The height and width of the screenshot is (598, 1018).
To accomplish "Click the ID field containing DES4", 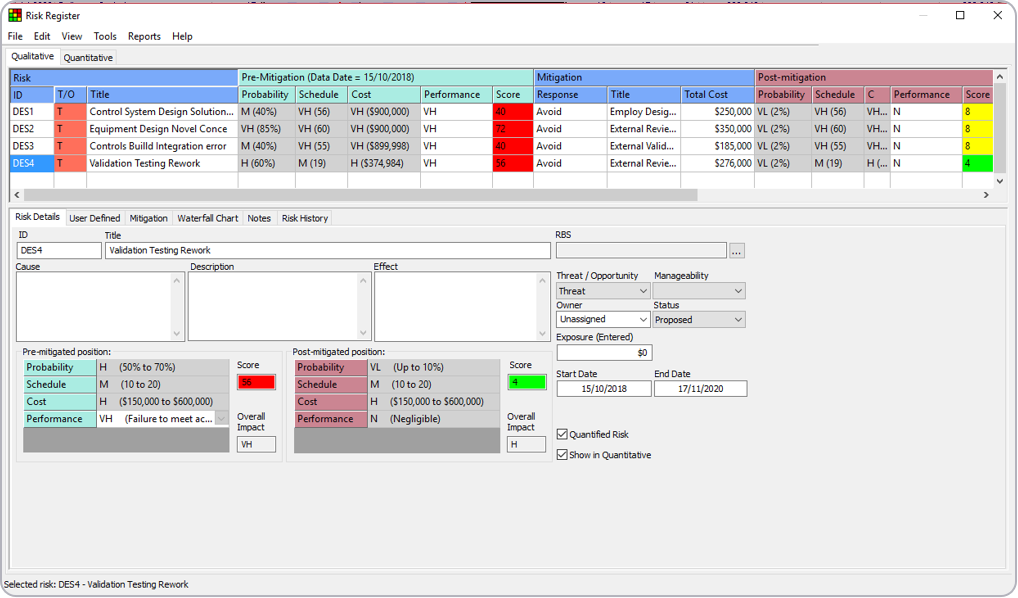I will pyautogui.click(x=59, y=250).
